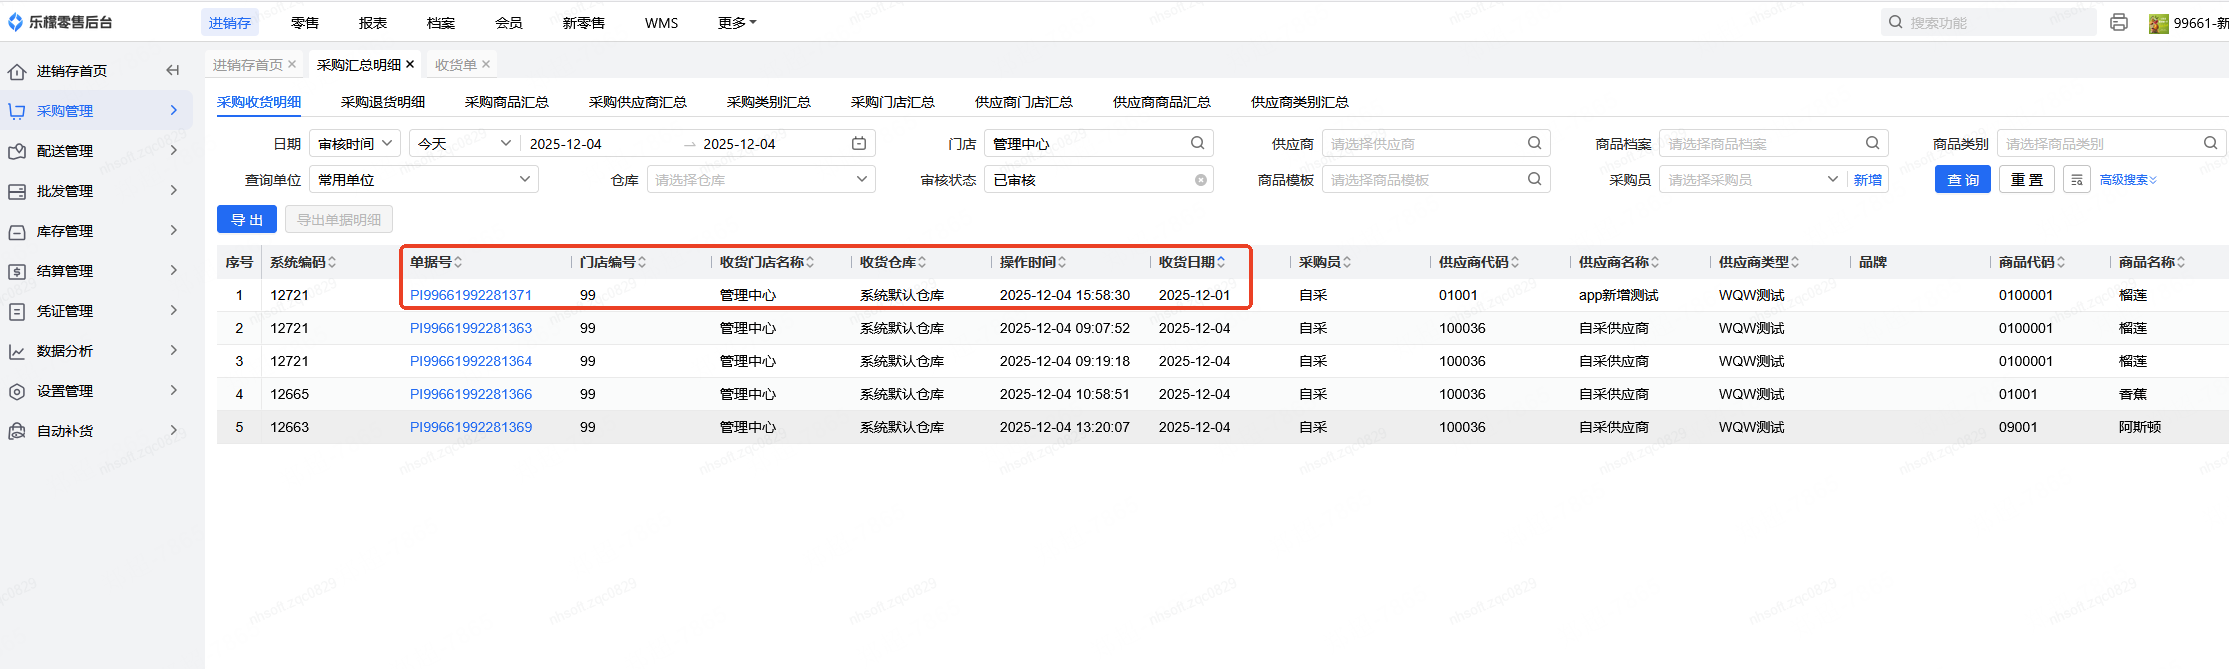Switch to the 采购商品汇总 tab
2229x669 pixels.
coord(507,102)
